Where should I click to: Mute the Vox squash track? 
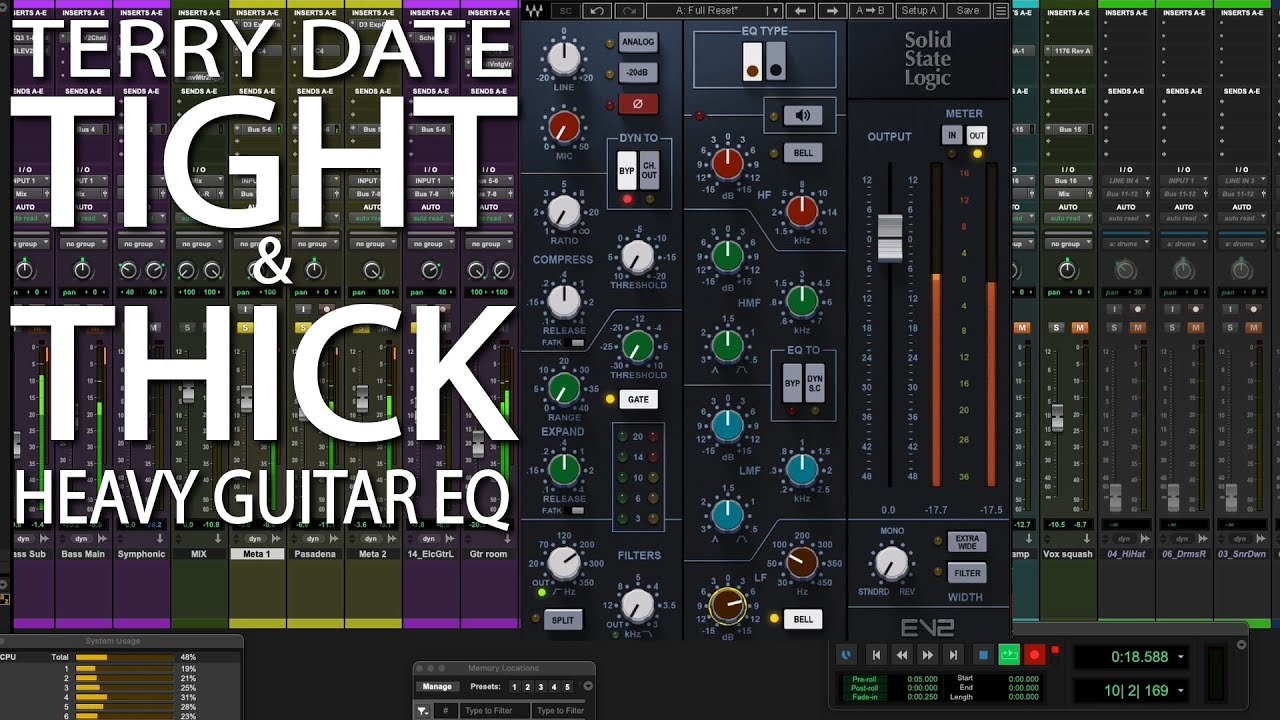point(1079,327)
